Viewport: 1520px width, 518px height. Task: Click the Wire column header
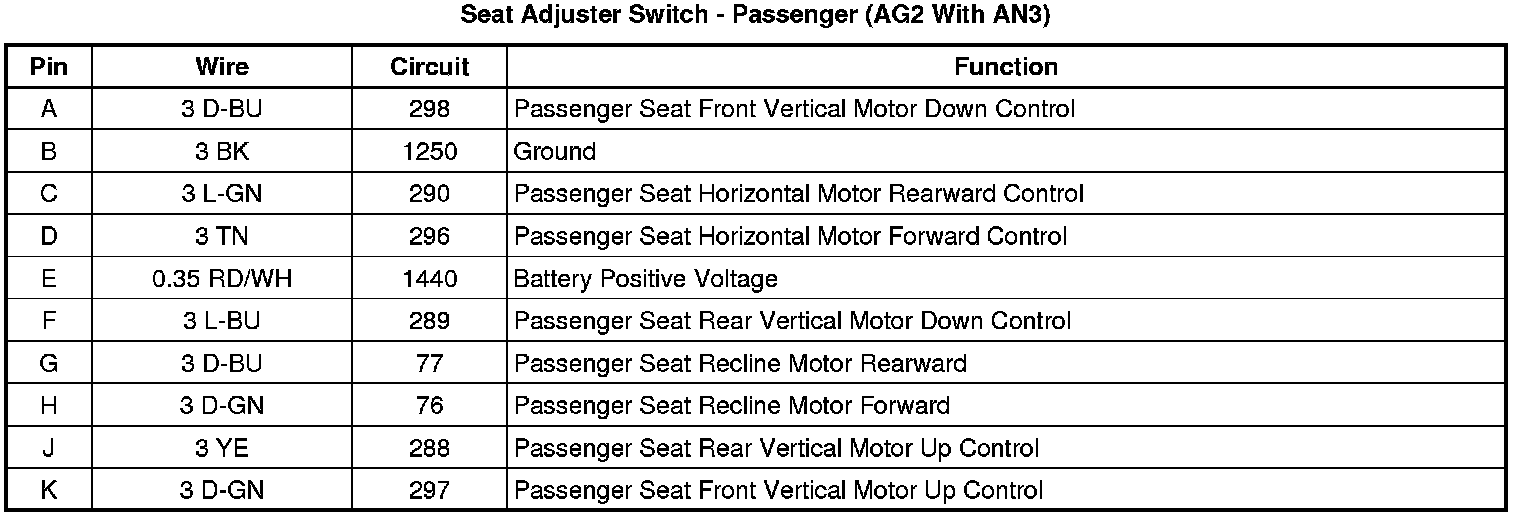coord(222,67)
